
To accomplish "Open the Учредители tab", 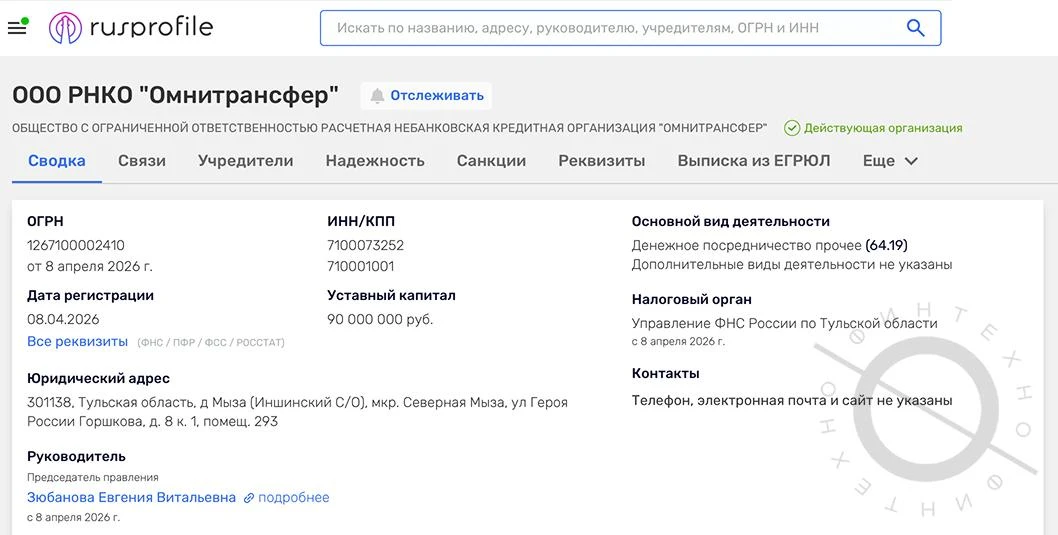I will (246, 161).
